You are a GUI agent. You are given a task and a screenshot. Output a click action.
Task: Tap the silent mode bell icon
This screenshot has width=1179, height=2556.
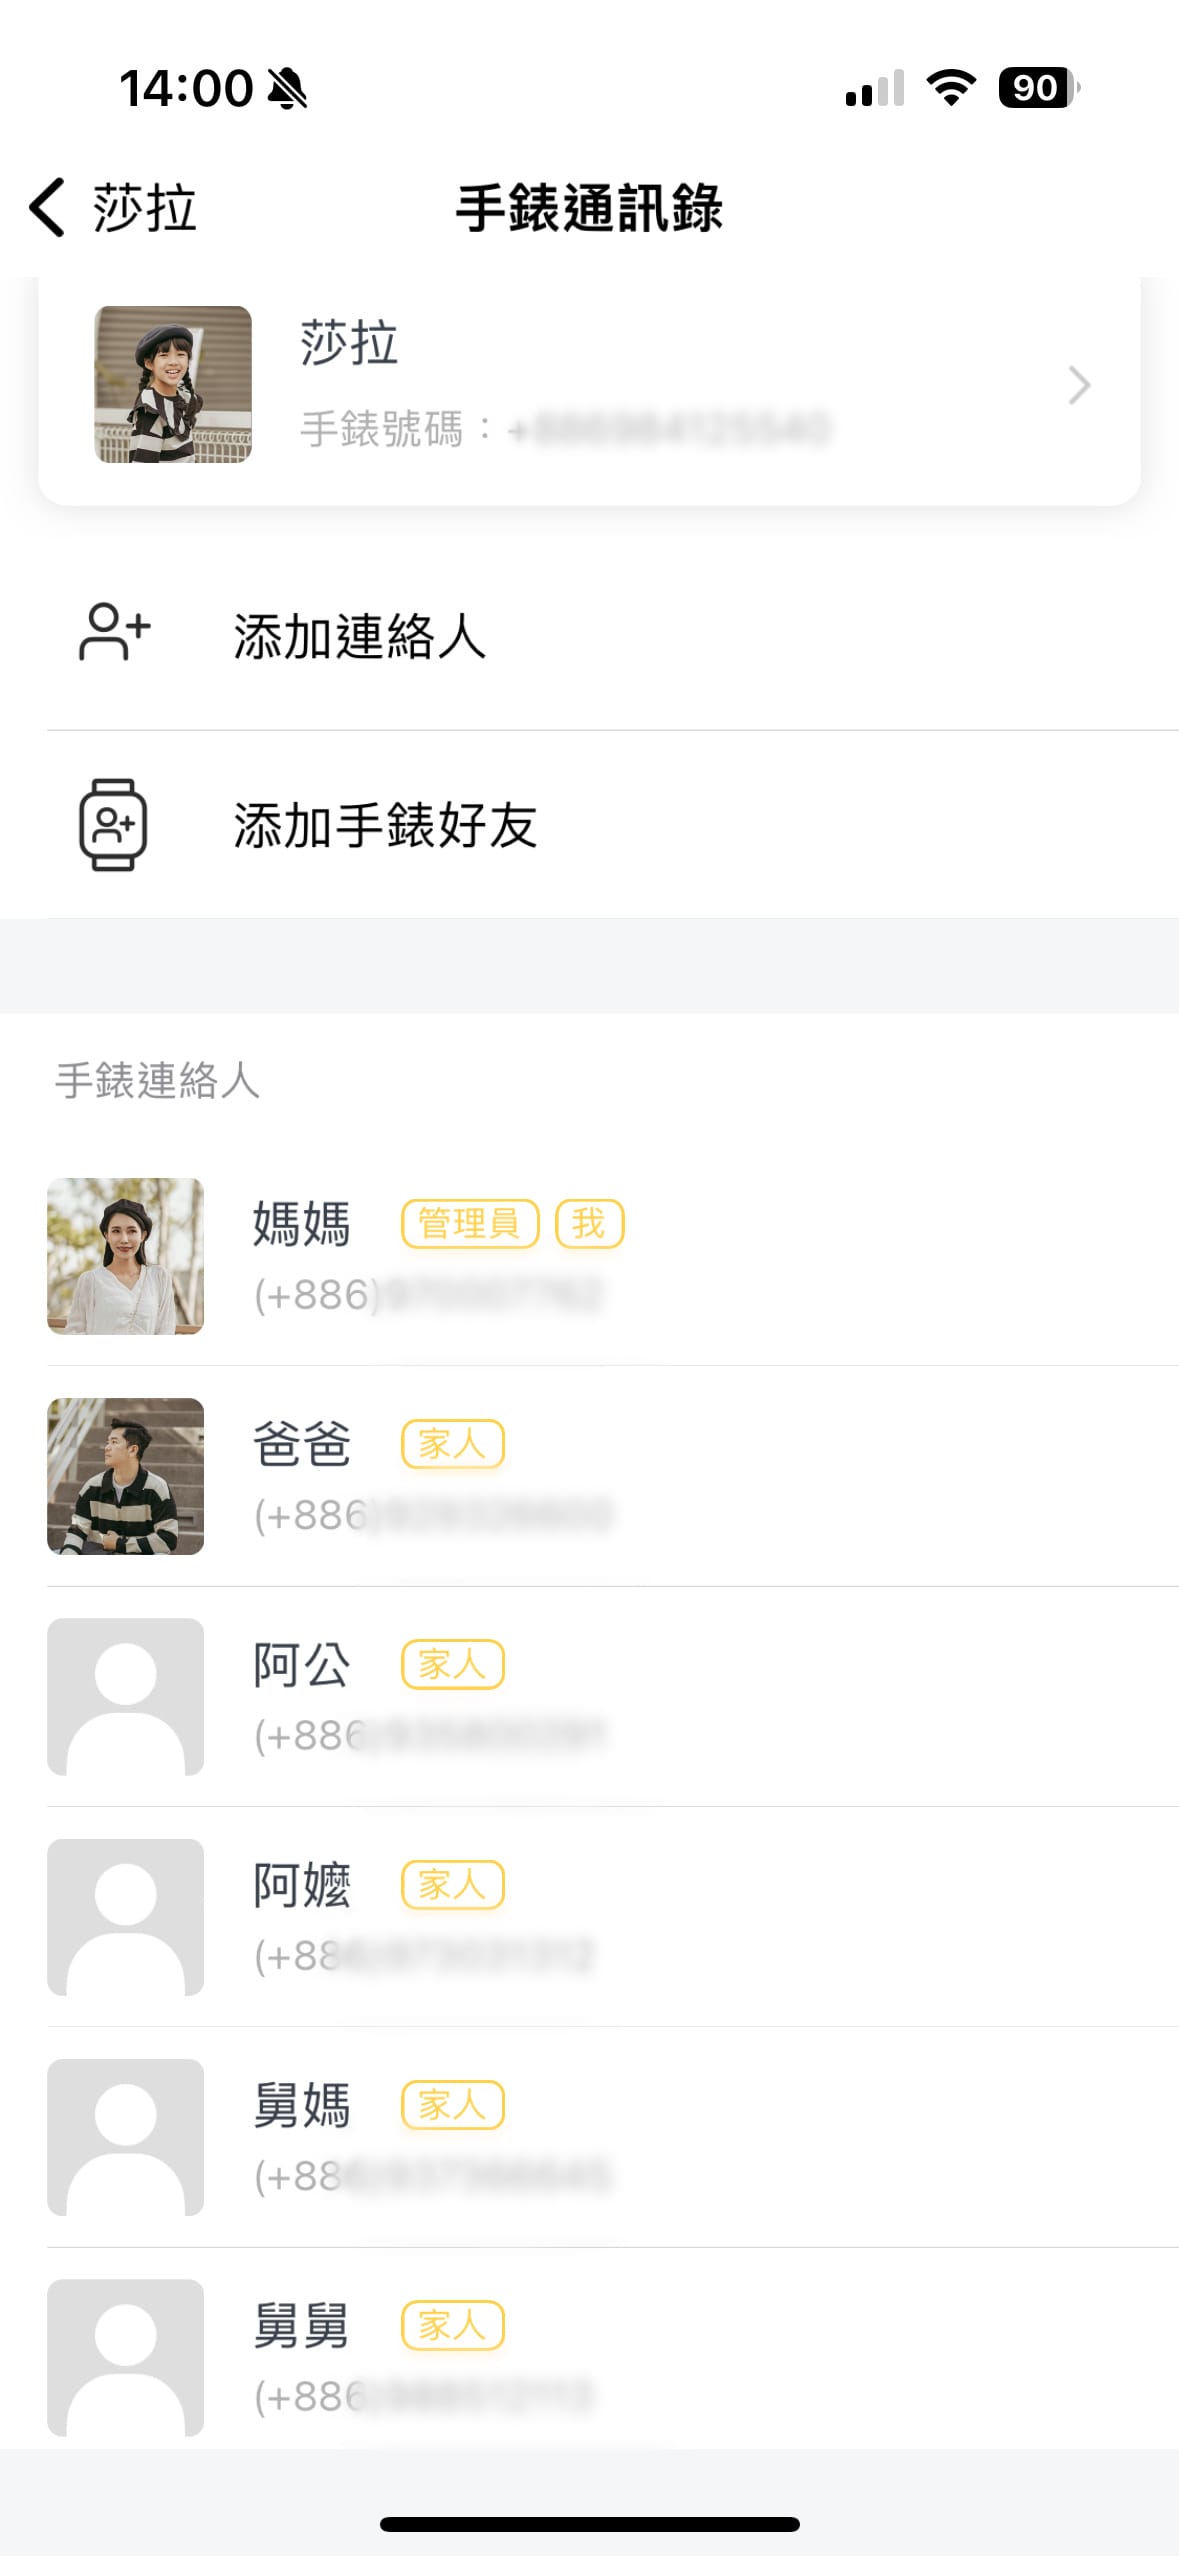(x=288, y=89)
